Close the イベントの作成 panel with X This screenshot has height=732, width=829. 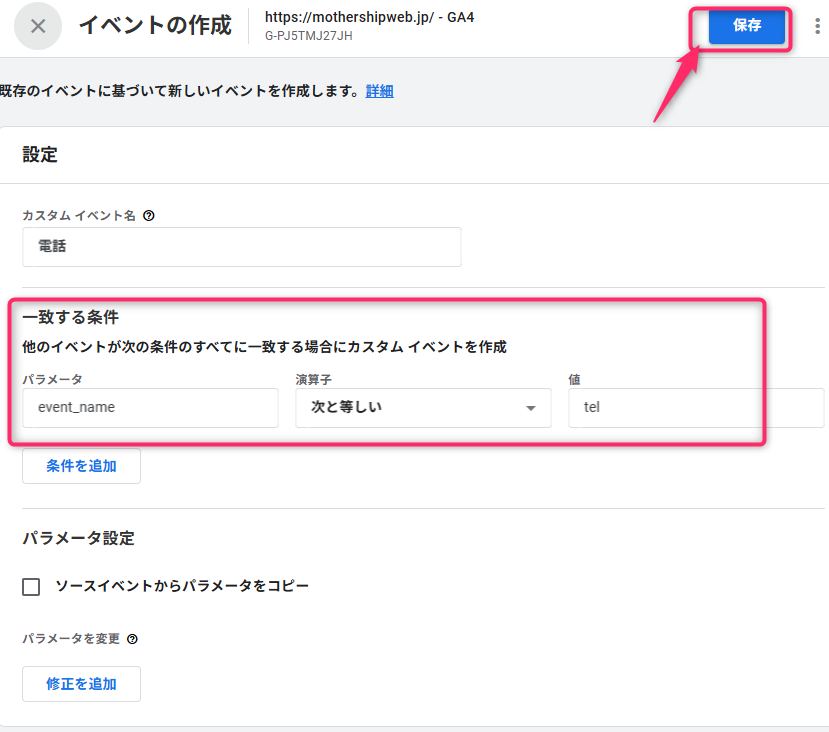38,26
